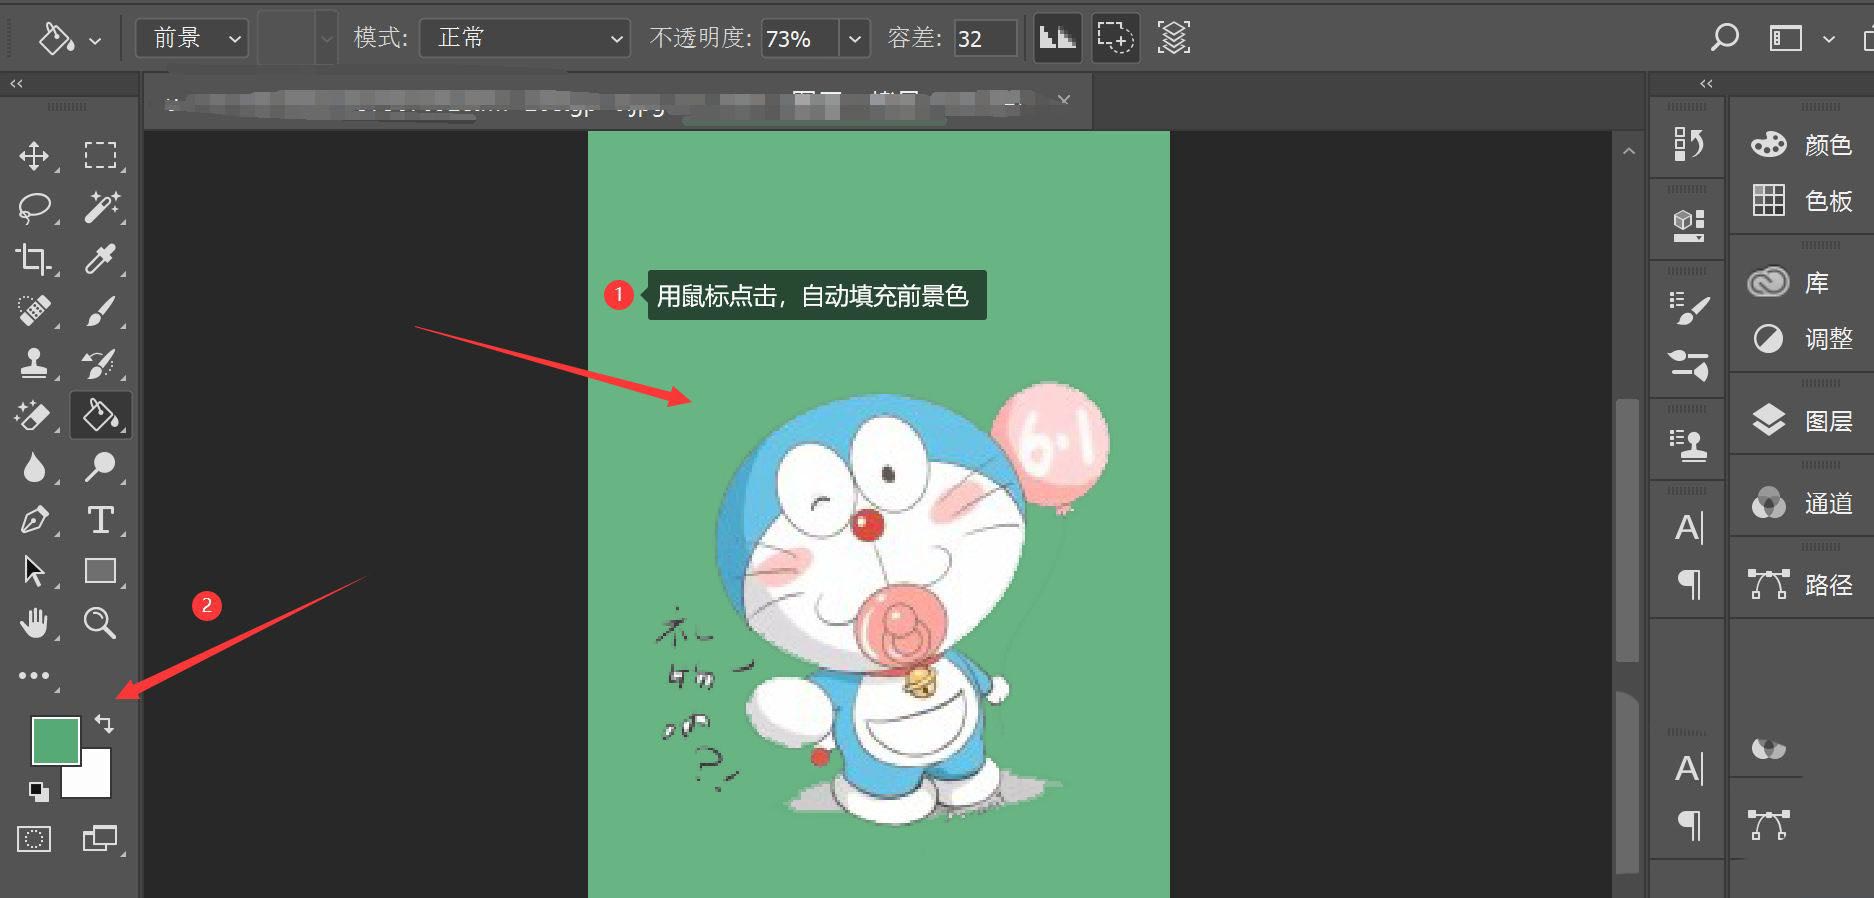The width and height of the screenshot is (1874, 898).
Task: Click the vertical scrollbar up arrow
Action: [x=1629, y=151]
